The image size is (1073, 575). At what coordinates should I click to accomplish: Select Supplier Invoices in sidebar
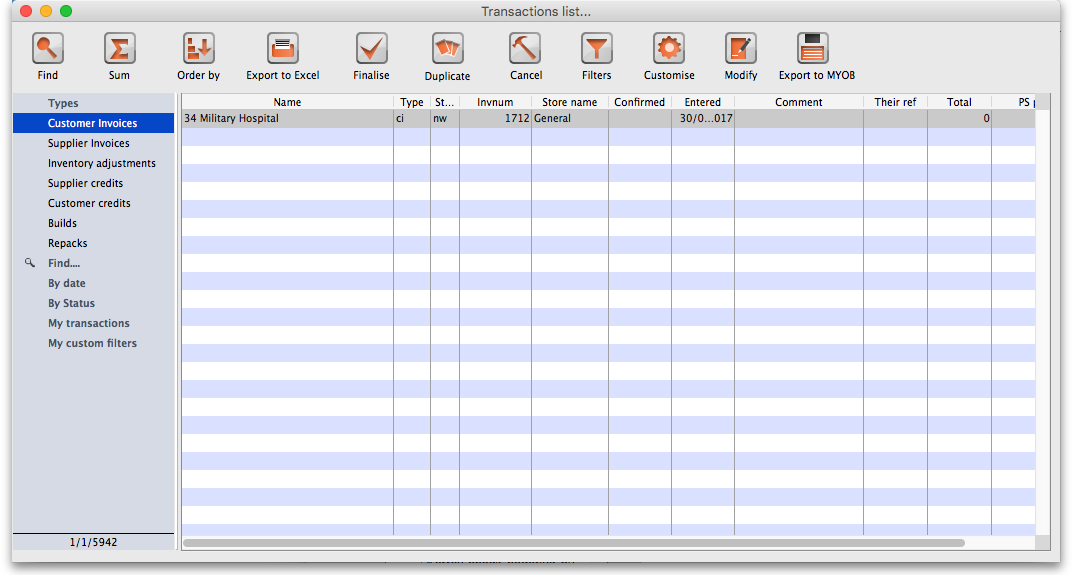(89, 143)
